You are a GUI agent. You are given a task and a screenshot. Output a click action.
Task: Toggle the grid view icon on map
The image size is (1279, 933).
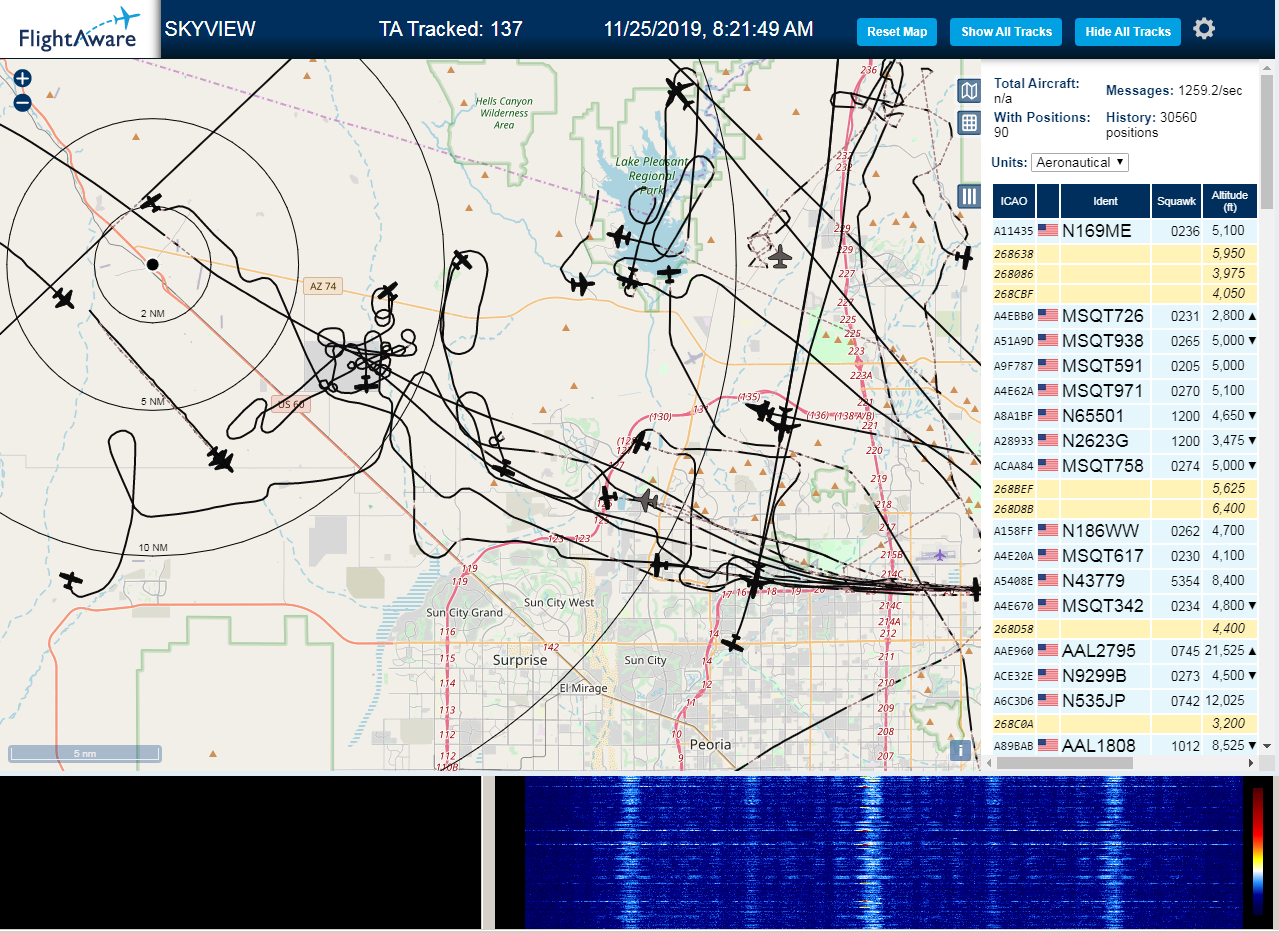[968, 123]
